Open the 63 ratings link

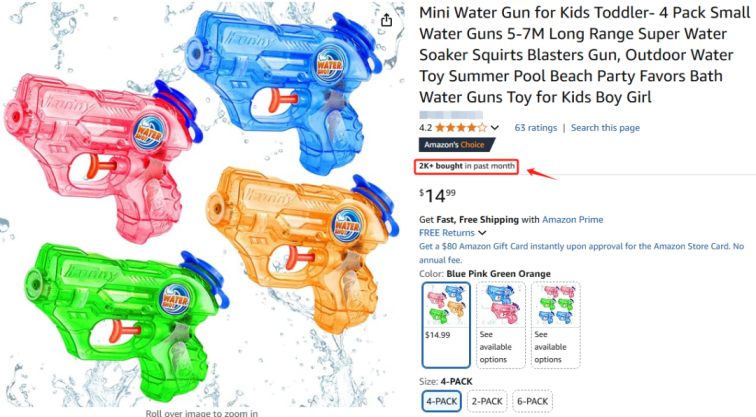click(x=536, y=128)
